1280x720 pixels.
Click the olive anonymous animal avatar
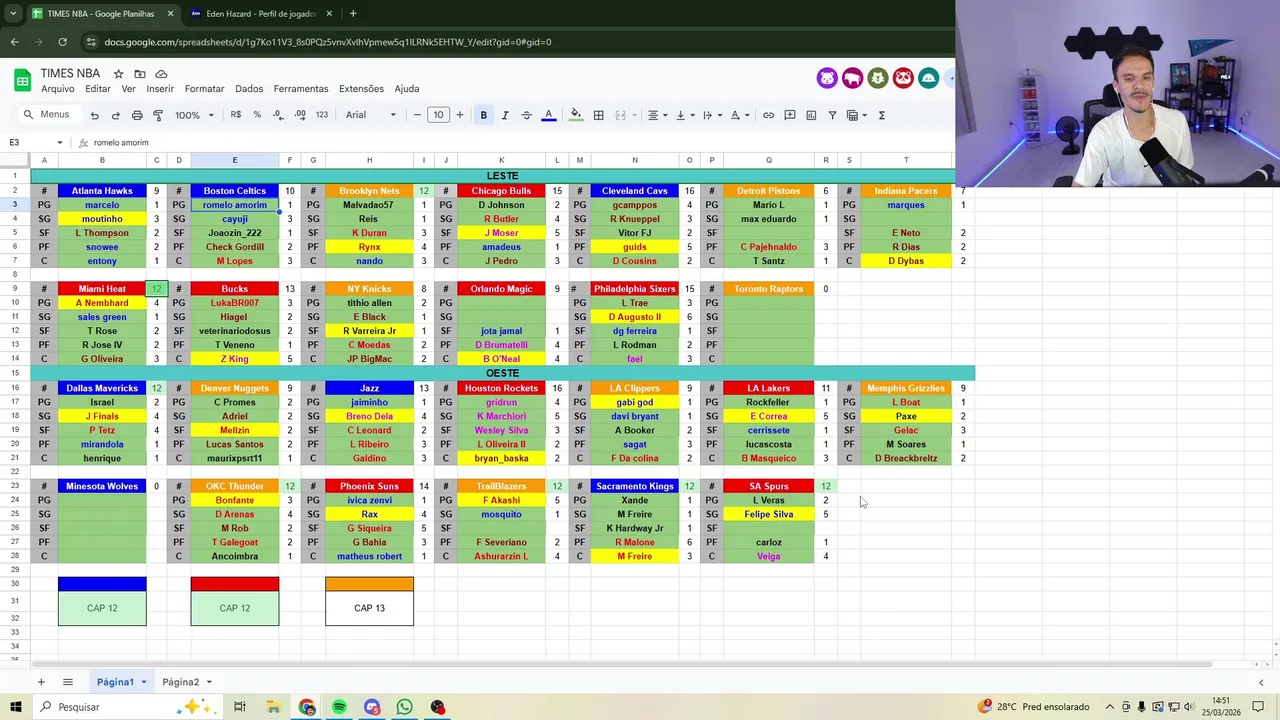[x=878, y=78]
